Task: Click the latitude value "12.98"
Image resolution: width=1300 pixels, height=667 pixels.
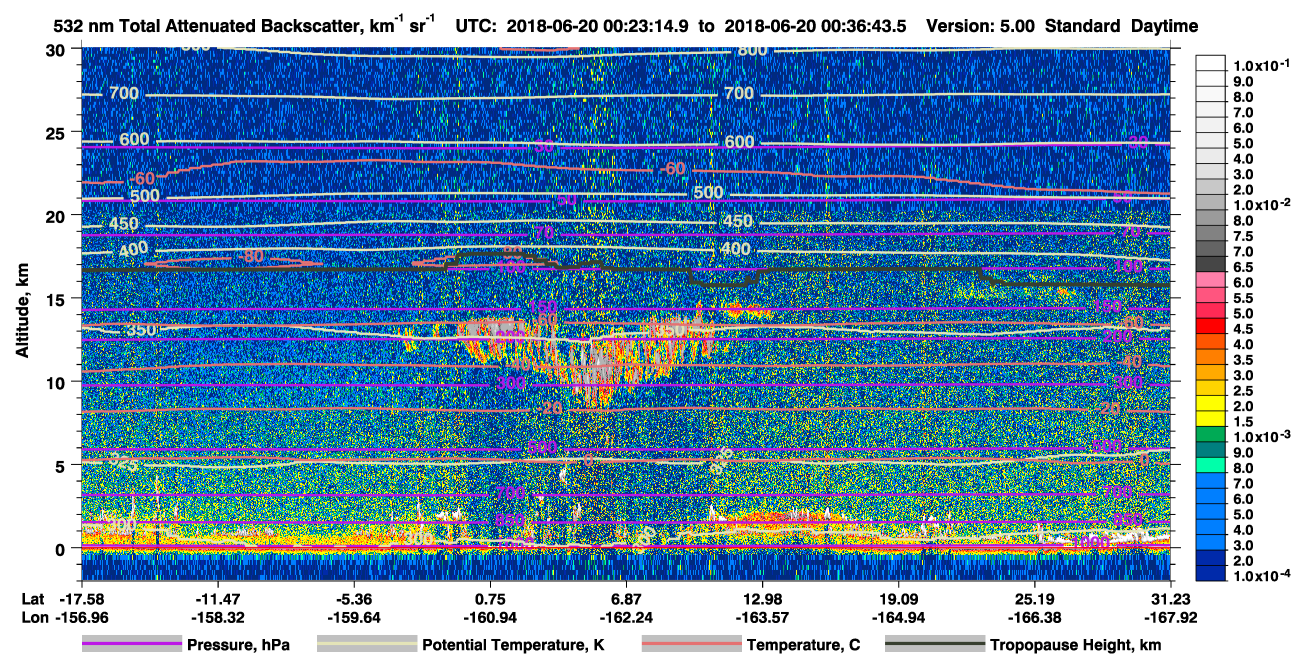Action: (x=762, y=598)
